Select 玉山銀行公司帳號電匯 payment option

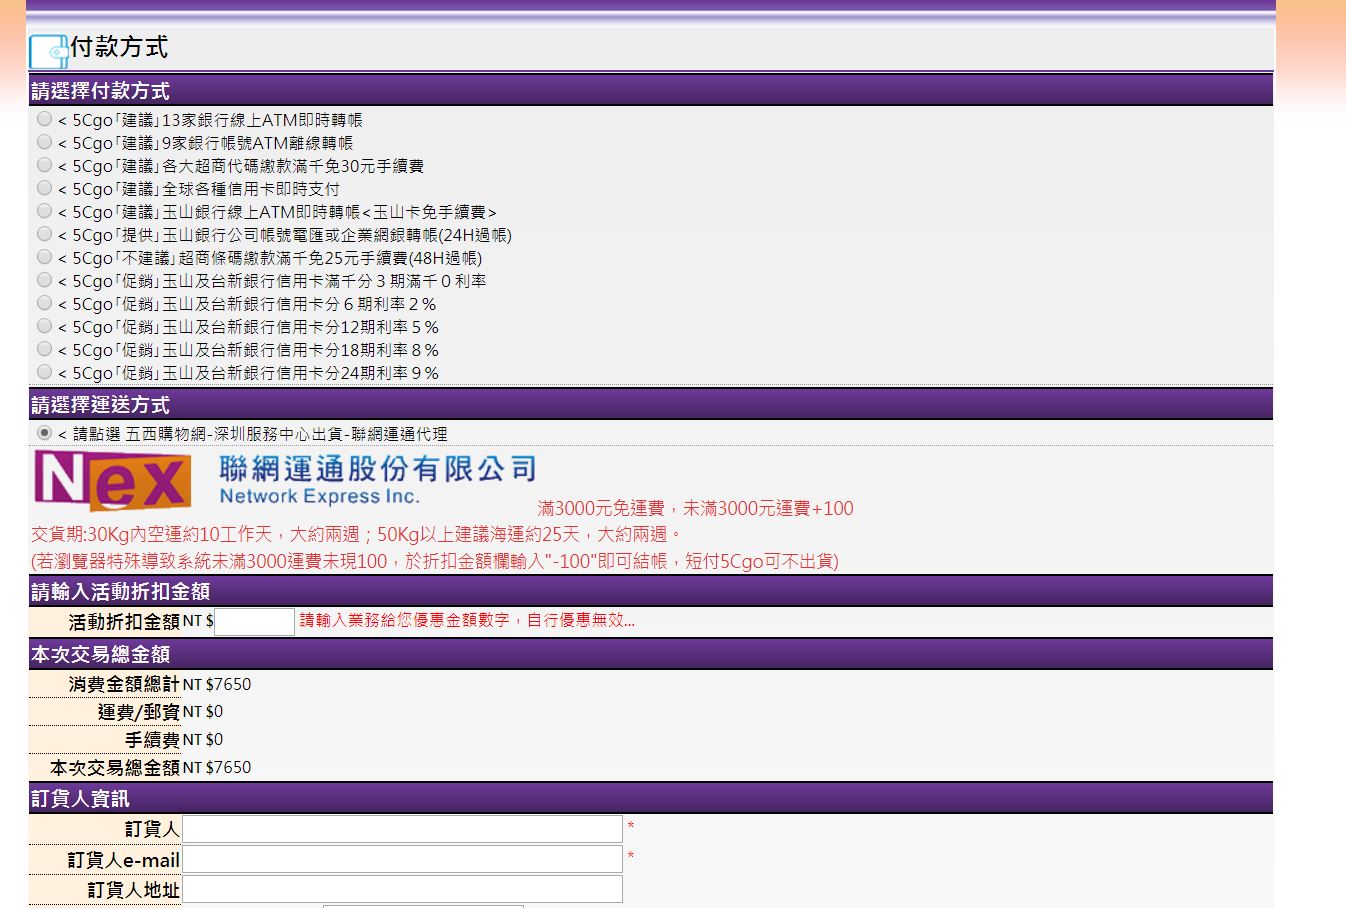(44, 234)
